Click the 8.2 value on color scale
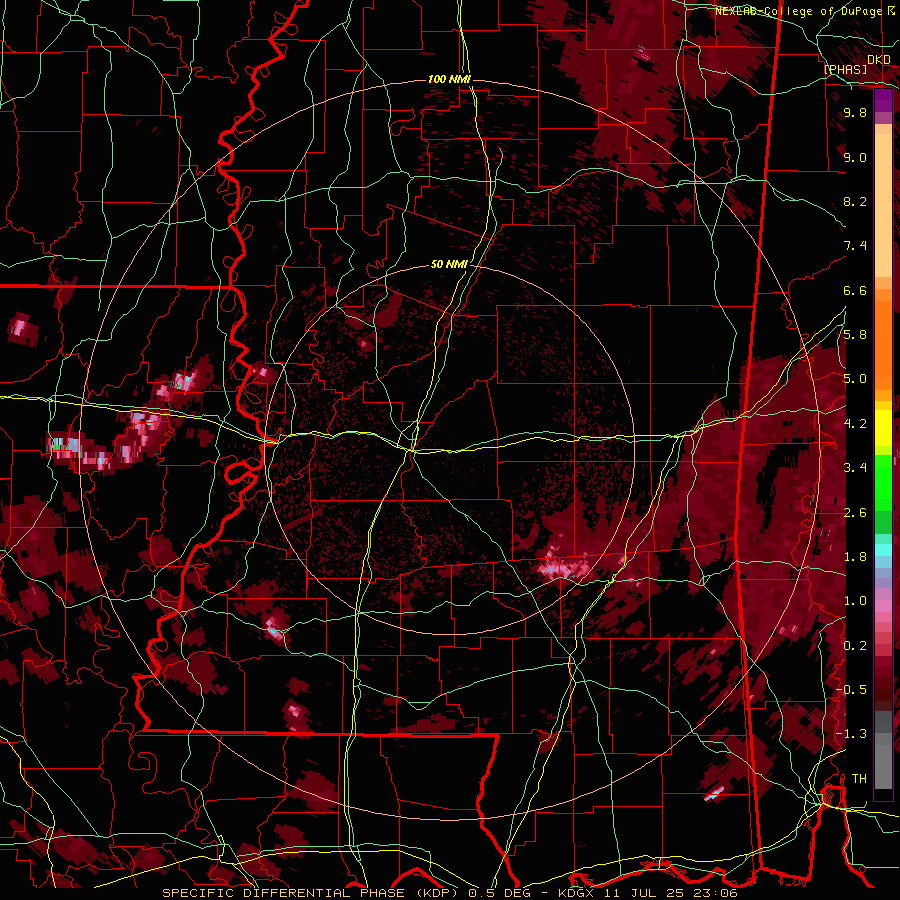 pos(855,201)
